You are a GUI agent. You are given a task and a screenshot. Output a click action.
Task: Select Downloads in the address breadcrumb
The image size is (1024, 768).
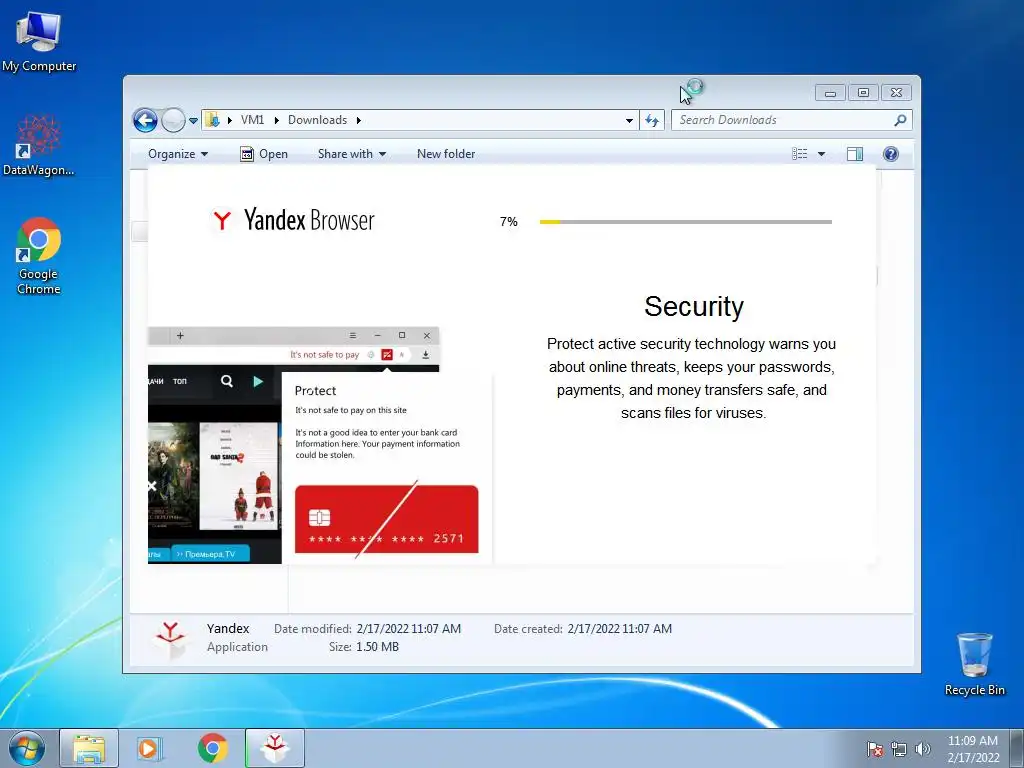click(x=317, y=120)
